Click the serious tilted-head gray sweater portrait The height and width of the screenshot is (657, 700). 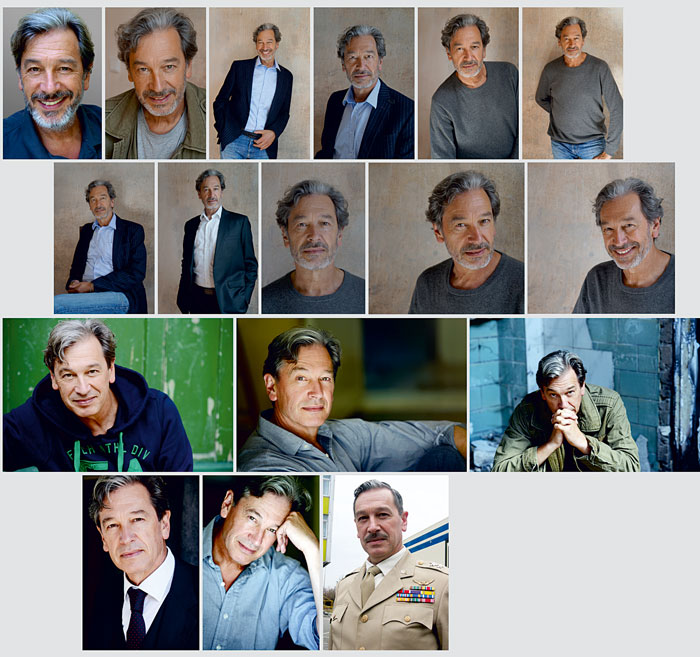446,238
